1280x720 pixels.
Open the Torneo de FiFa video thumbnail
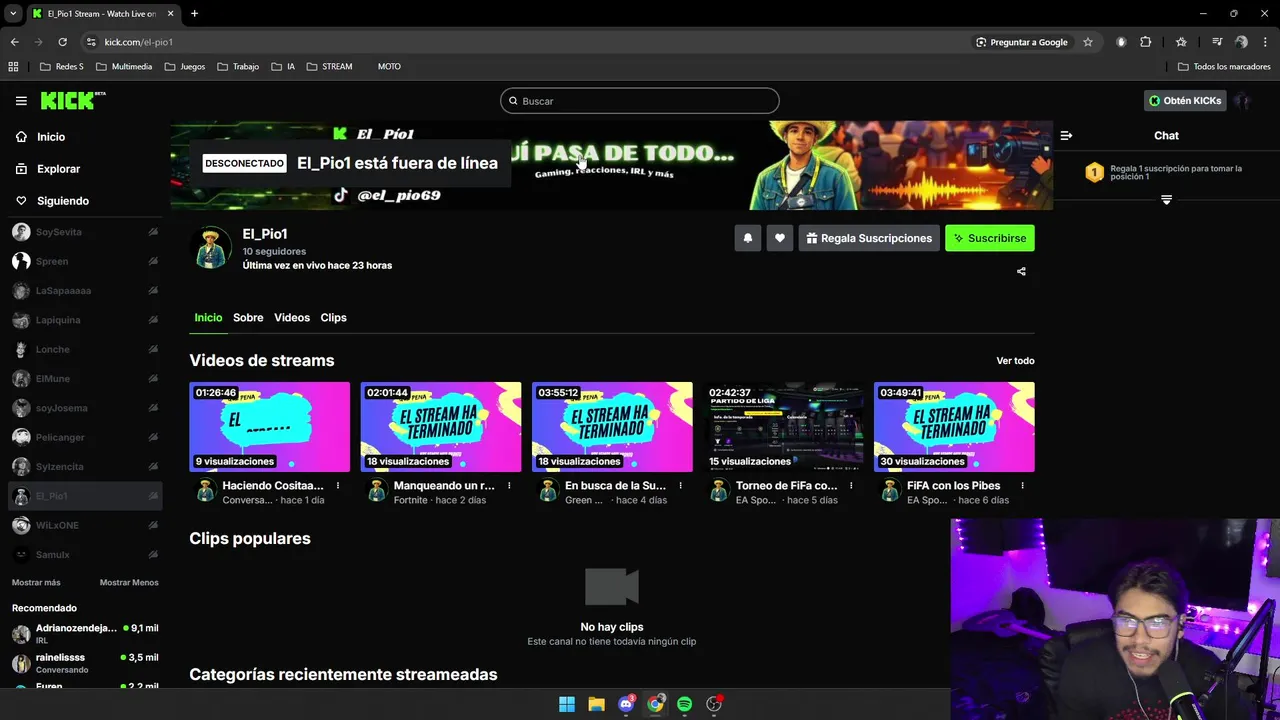[x=783, y=427]
